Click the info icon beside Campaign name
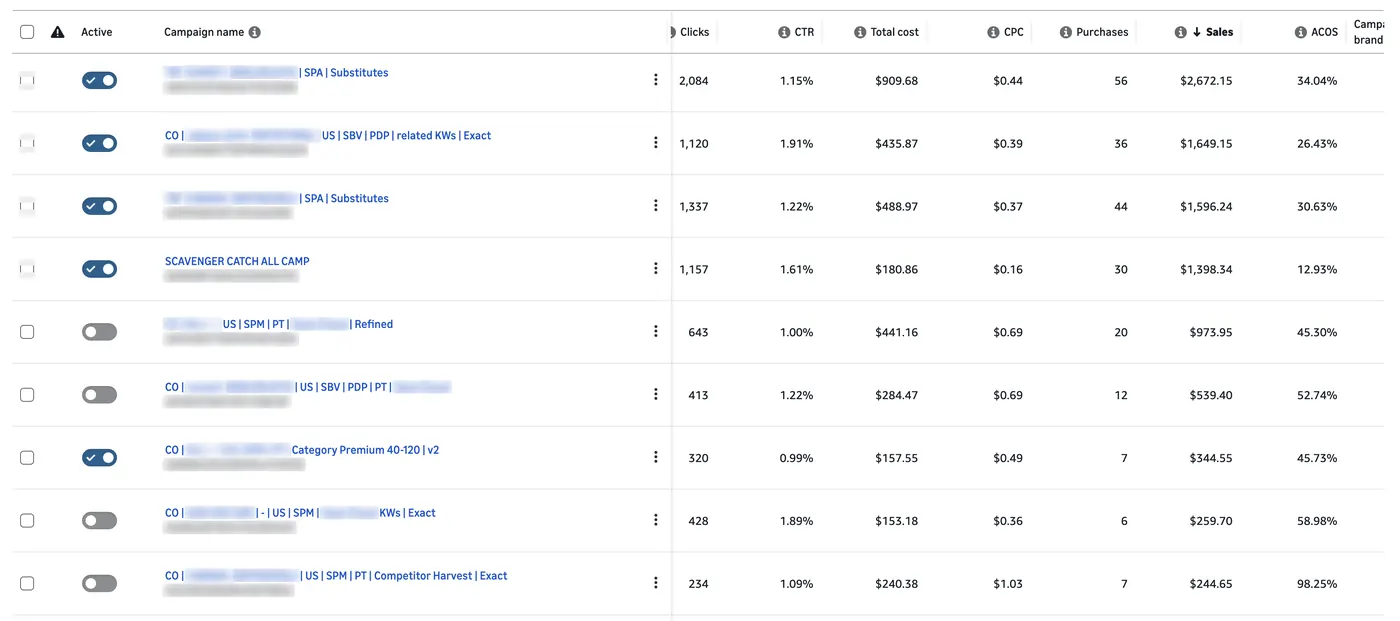Viewport: 1400px width, 621px height. pos(254,32)
